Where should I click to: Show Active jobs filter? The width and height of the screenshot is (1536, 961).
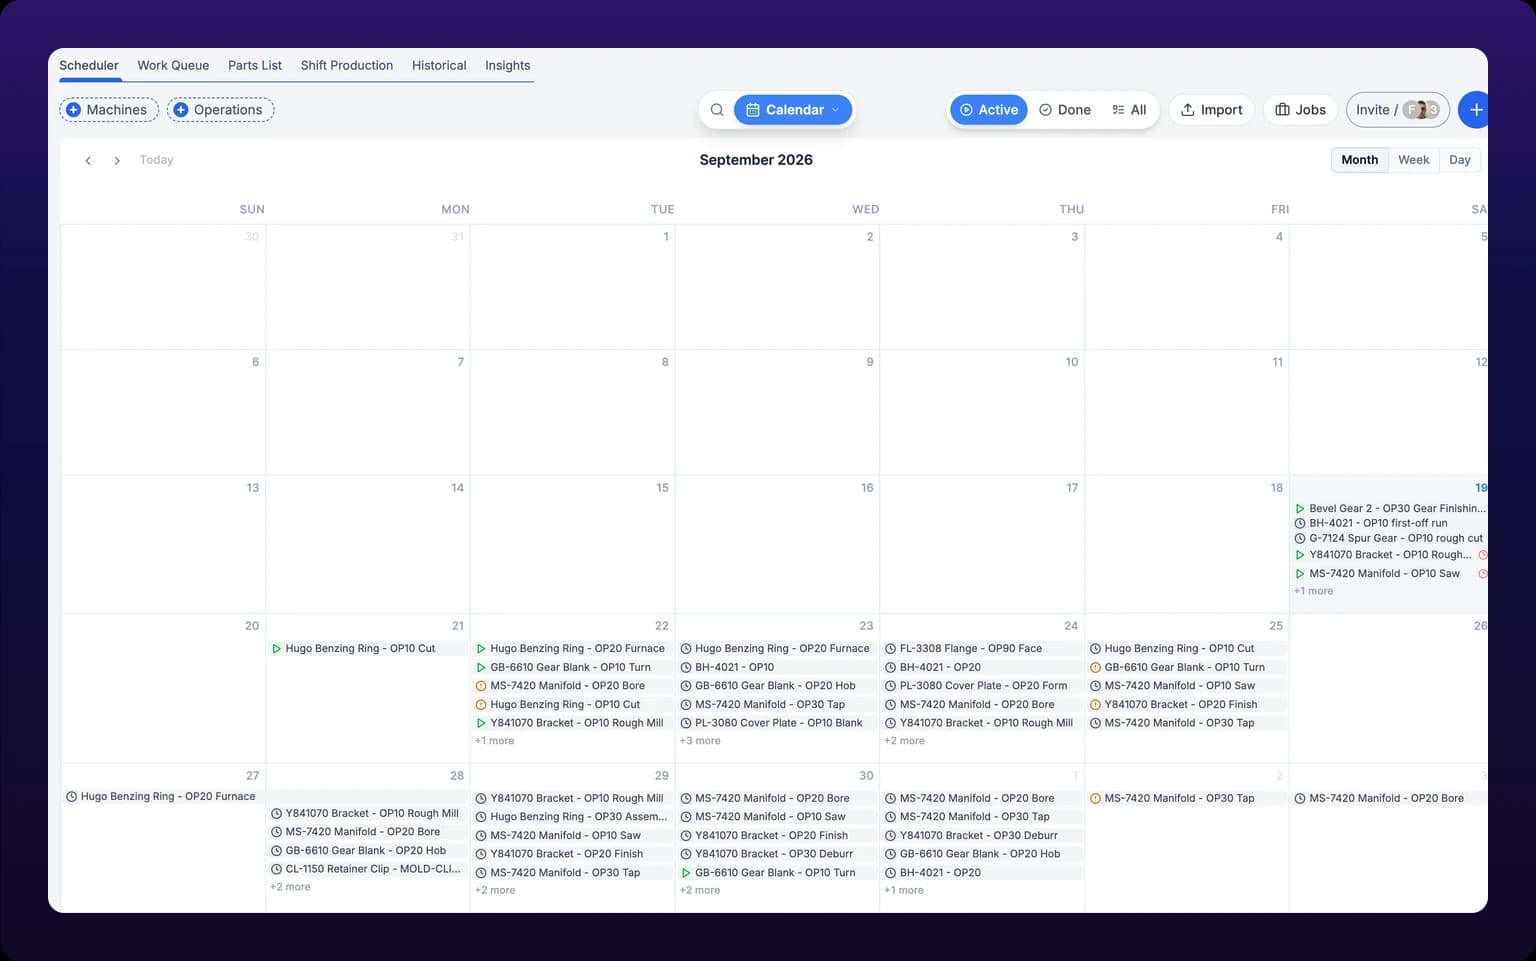[989, 110]
